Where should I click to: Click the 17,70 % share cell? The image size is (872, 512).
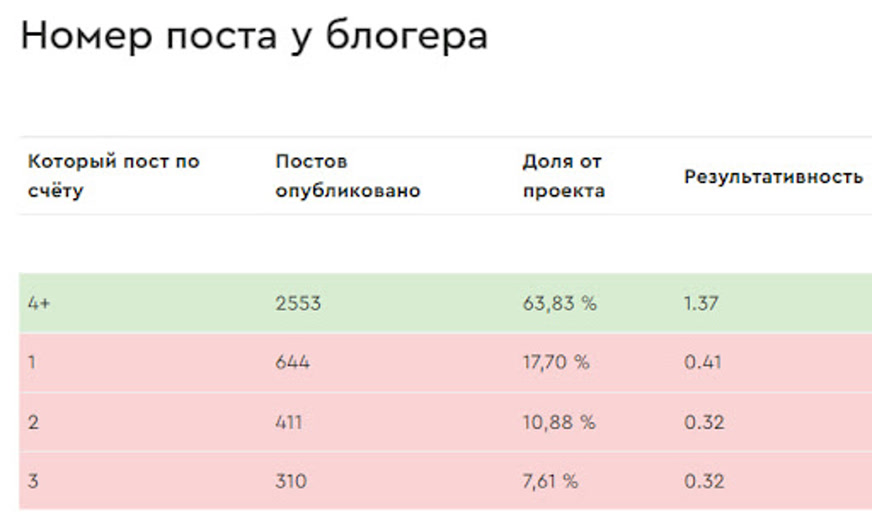556,362
